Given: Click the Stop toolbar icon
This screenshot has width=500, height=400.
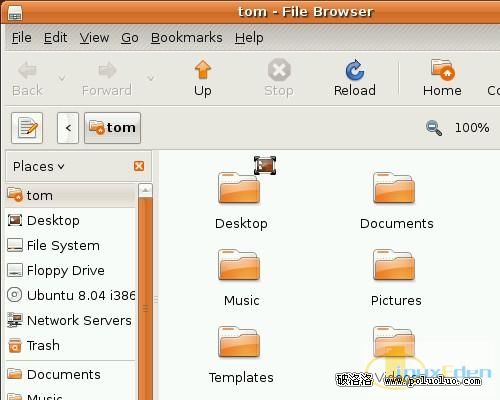Looking at the screenshot, I should tap(279, 70).
